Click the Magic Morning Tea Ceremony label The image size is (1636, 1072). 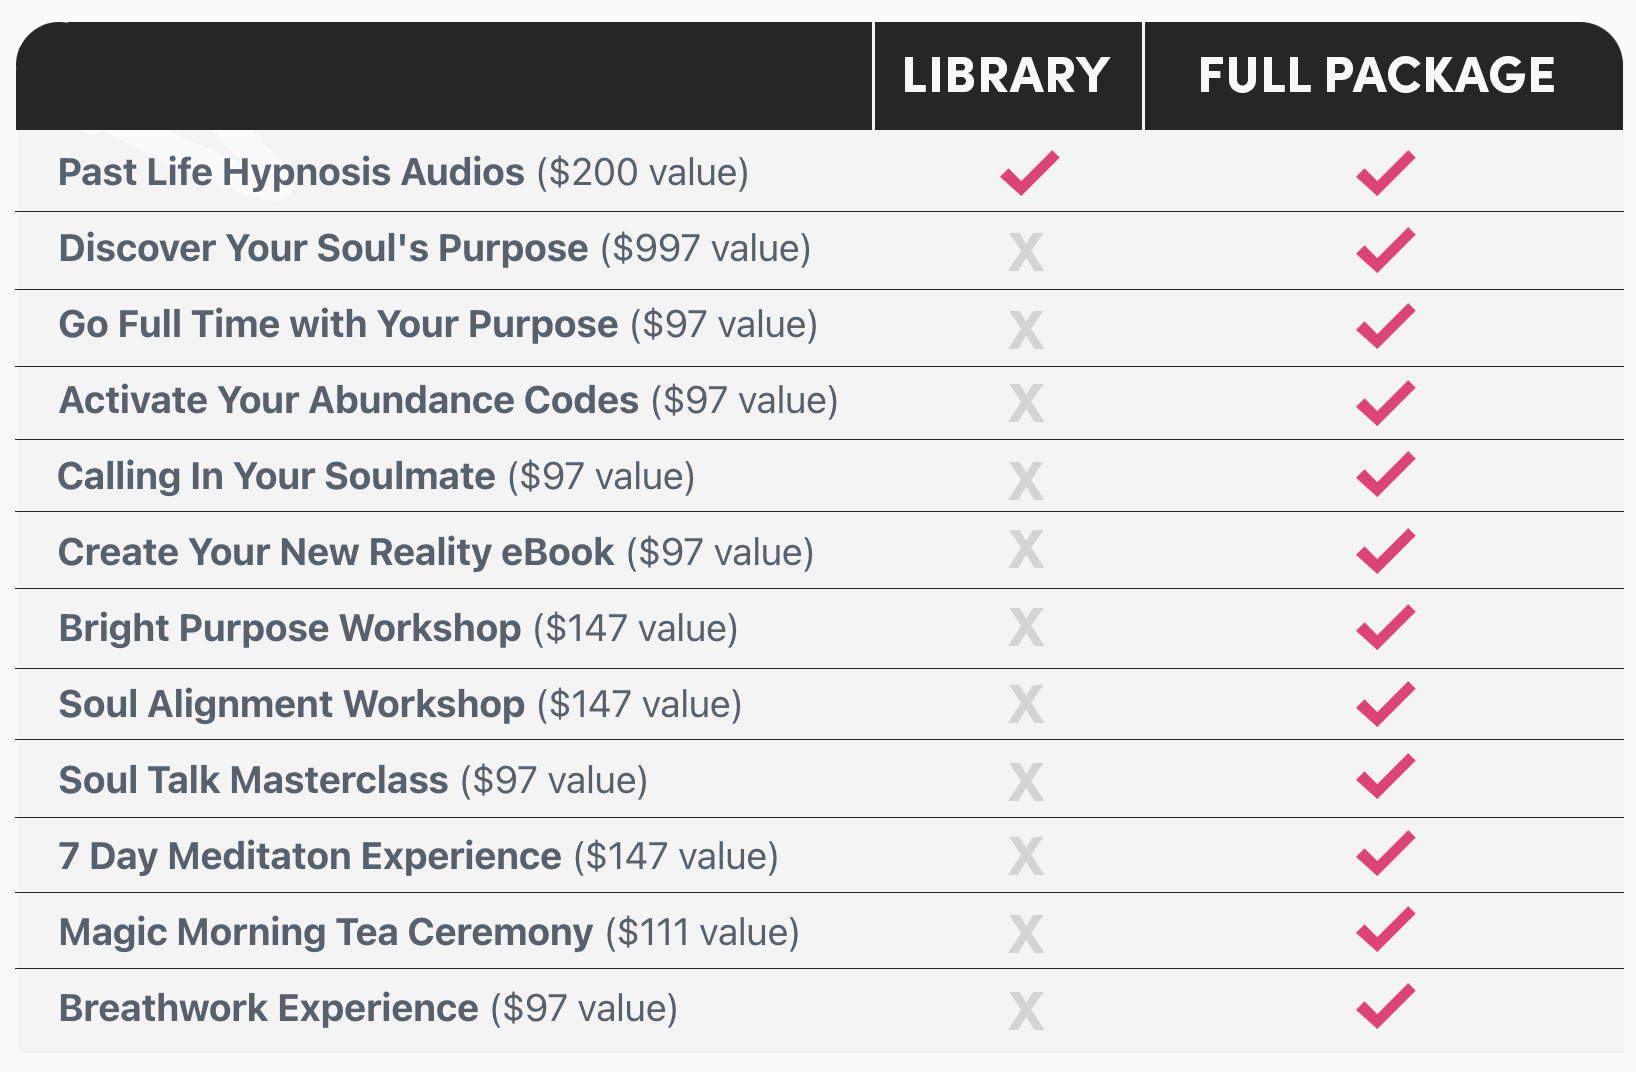[x=326, y=933]
